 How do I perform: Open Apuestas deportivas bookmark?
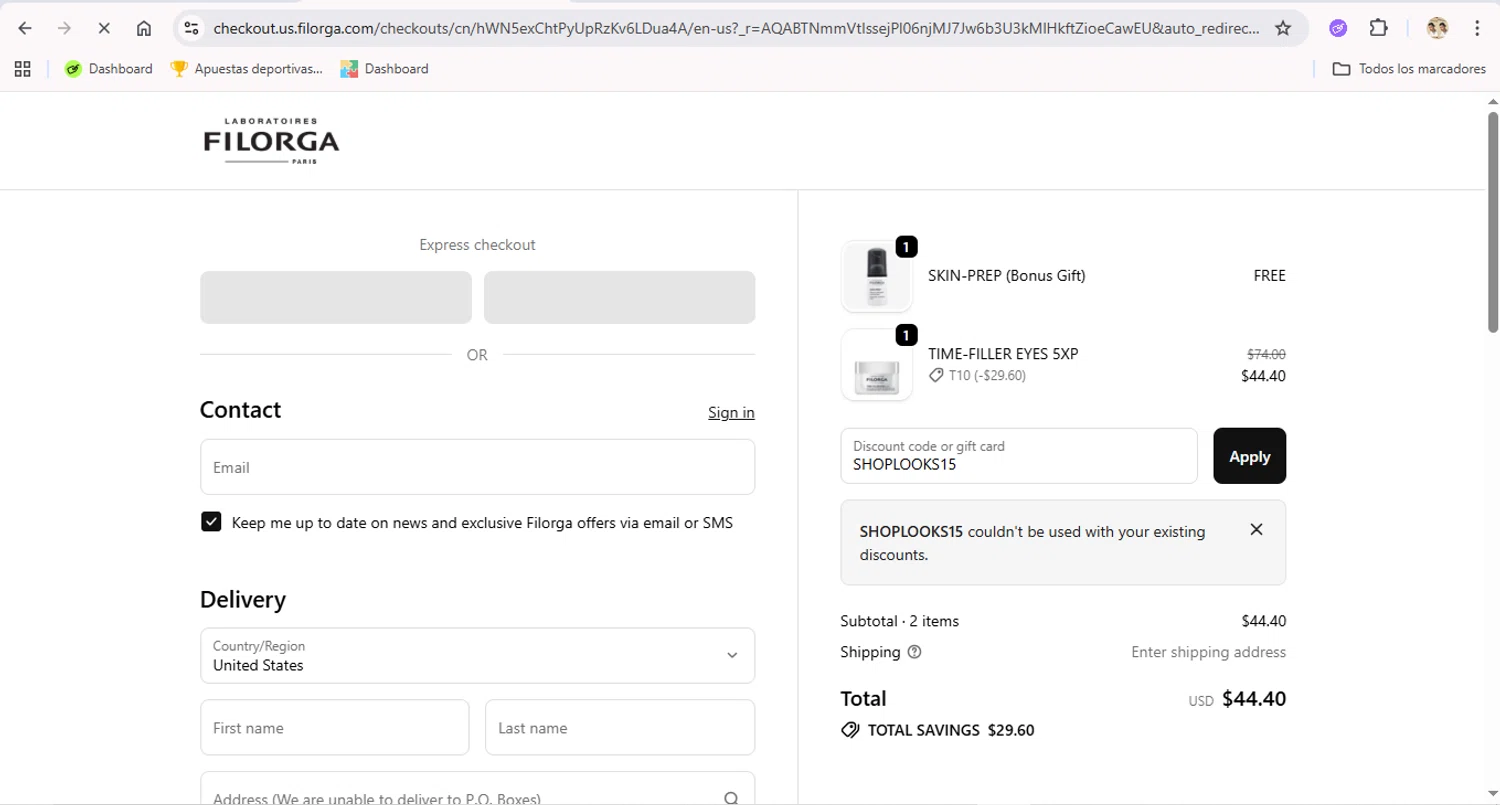(247, 69)
